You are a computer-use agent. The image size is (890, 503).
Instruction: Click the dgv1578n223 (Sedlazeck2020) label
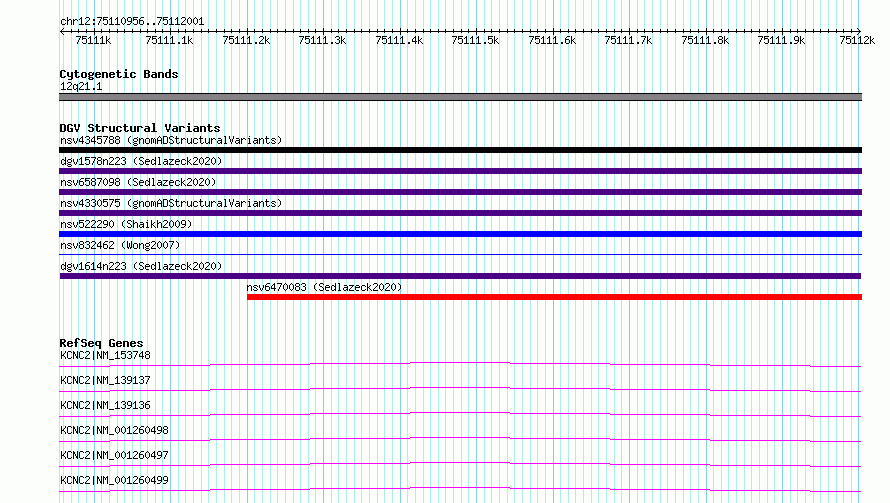(x=141, y=161)
